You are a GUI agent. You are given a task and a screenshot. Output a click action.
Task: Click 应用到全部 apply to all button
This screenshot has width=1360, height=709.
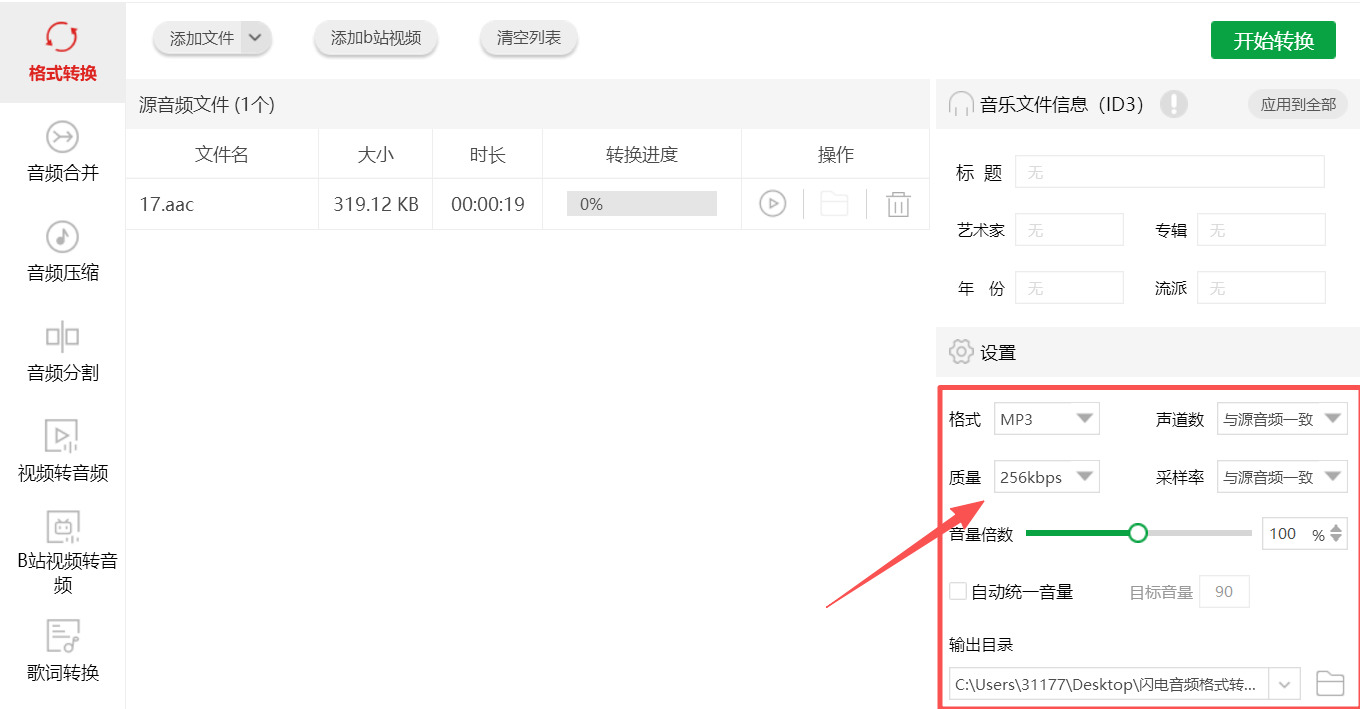[1298, 104]
